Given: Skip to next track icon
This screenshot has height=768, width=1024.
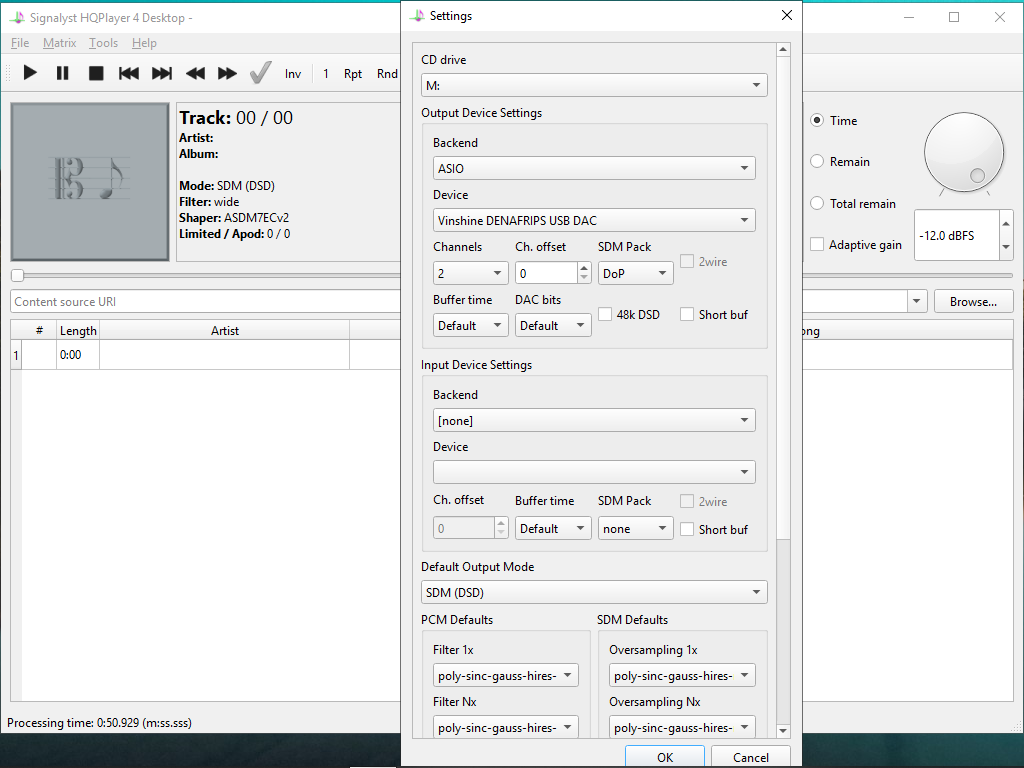Looking at the screenshot, I should [162, 73].
